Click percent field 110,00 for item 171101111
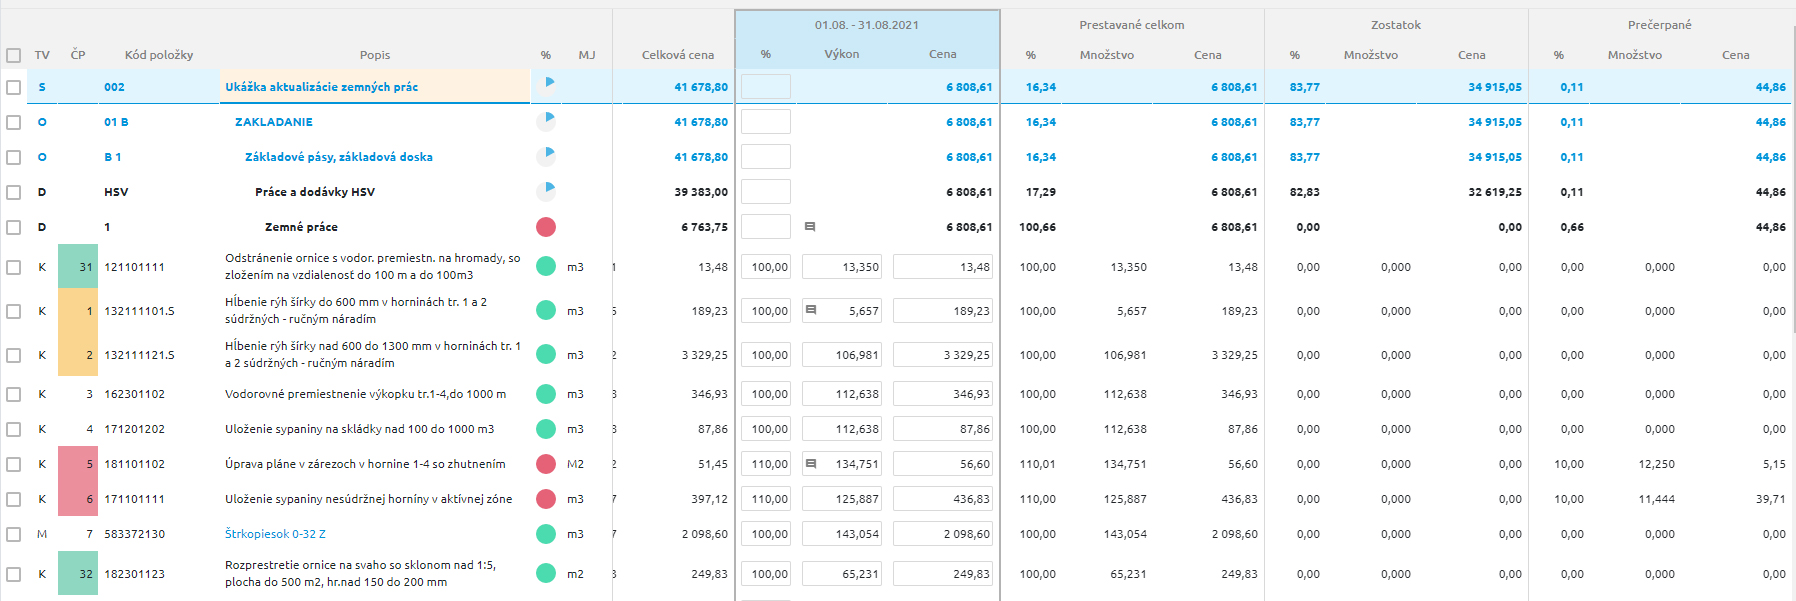 766,499
